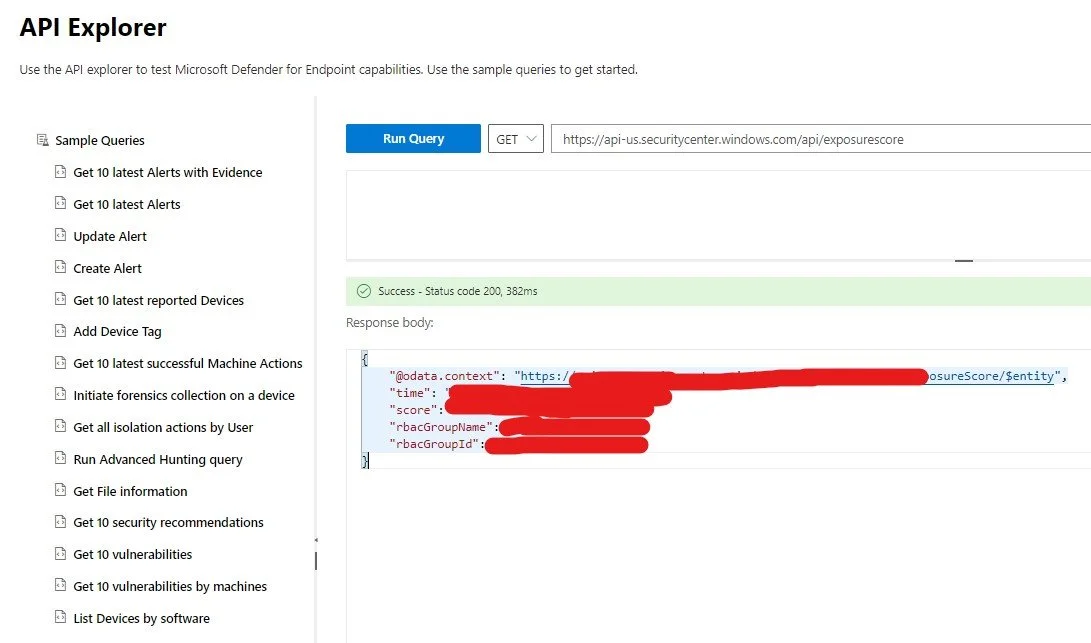Click the "score" key in response JSON

(413, 410)
